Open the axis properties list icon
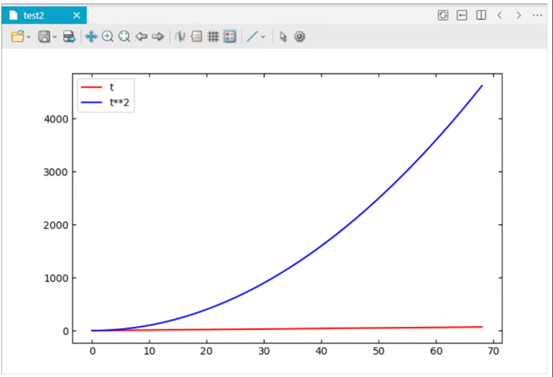The image size is (553, 377). point(196,36)
